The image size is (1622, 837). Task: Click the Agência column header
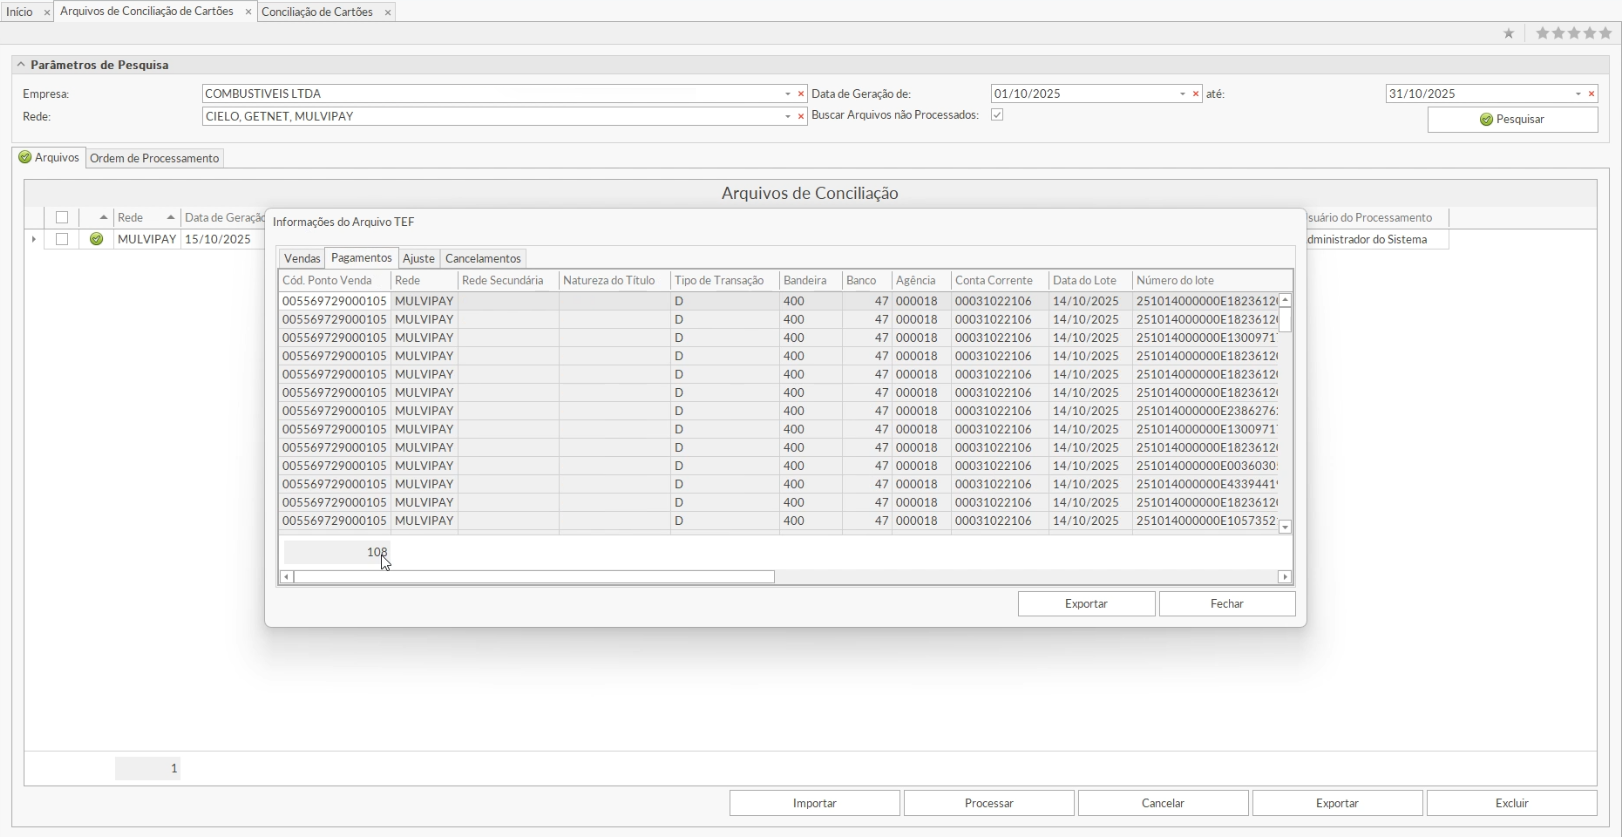tap(921, 281)
